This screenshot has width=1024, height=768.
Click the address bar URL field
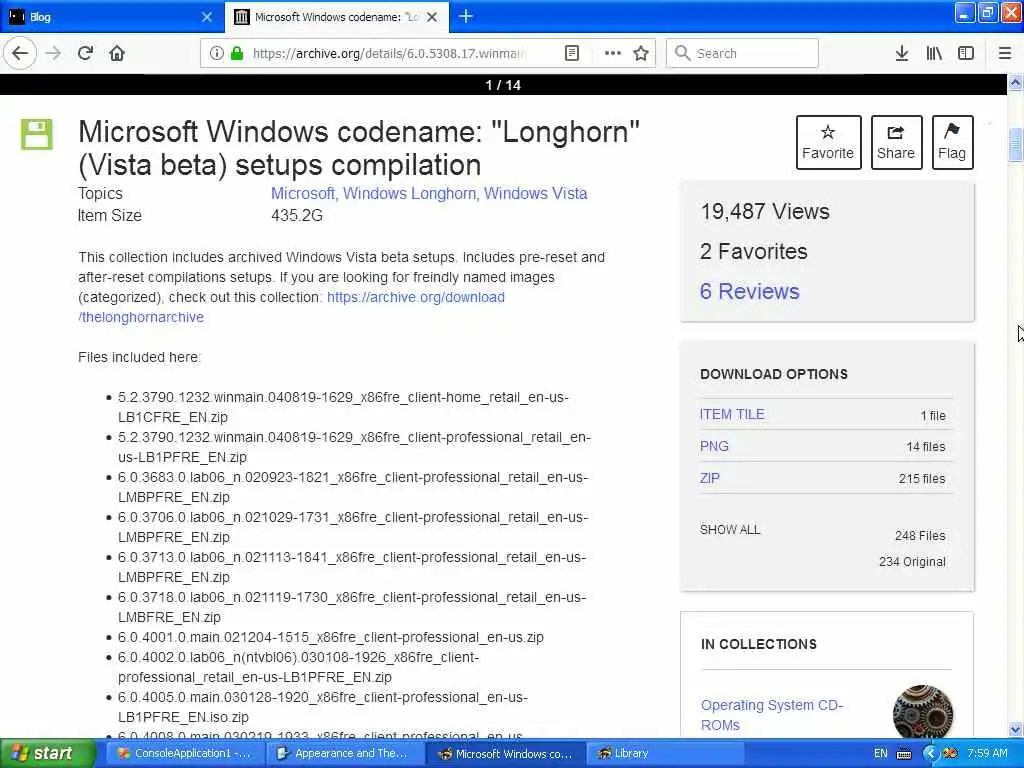click(389, 53)
